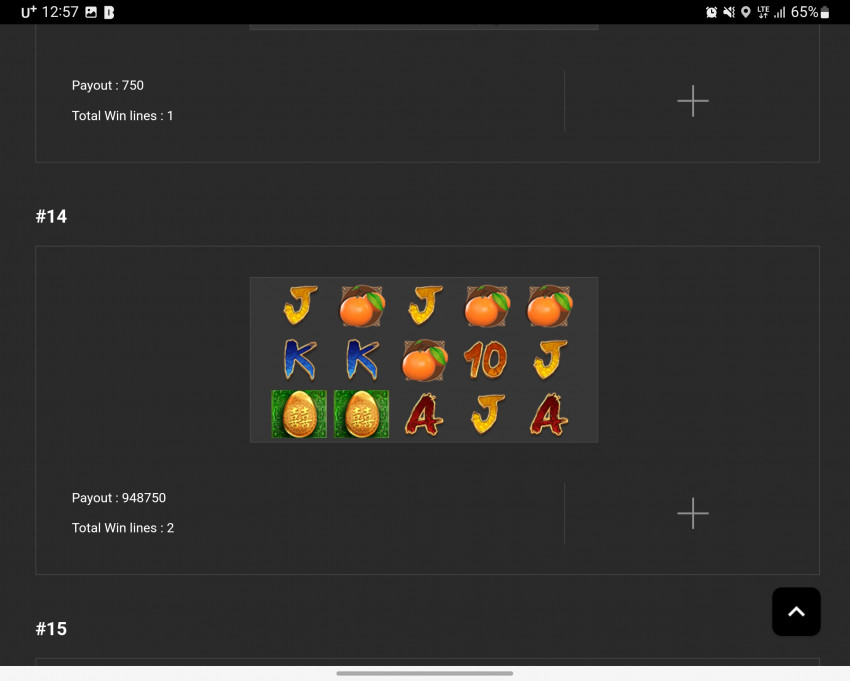
Task: Click the 10 symbol on the reels
Action: 486,359
